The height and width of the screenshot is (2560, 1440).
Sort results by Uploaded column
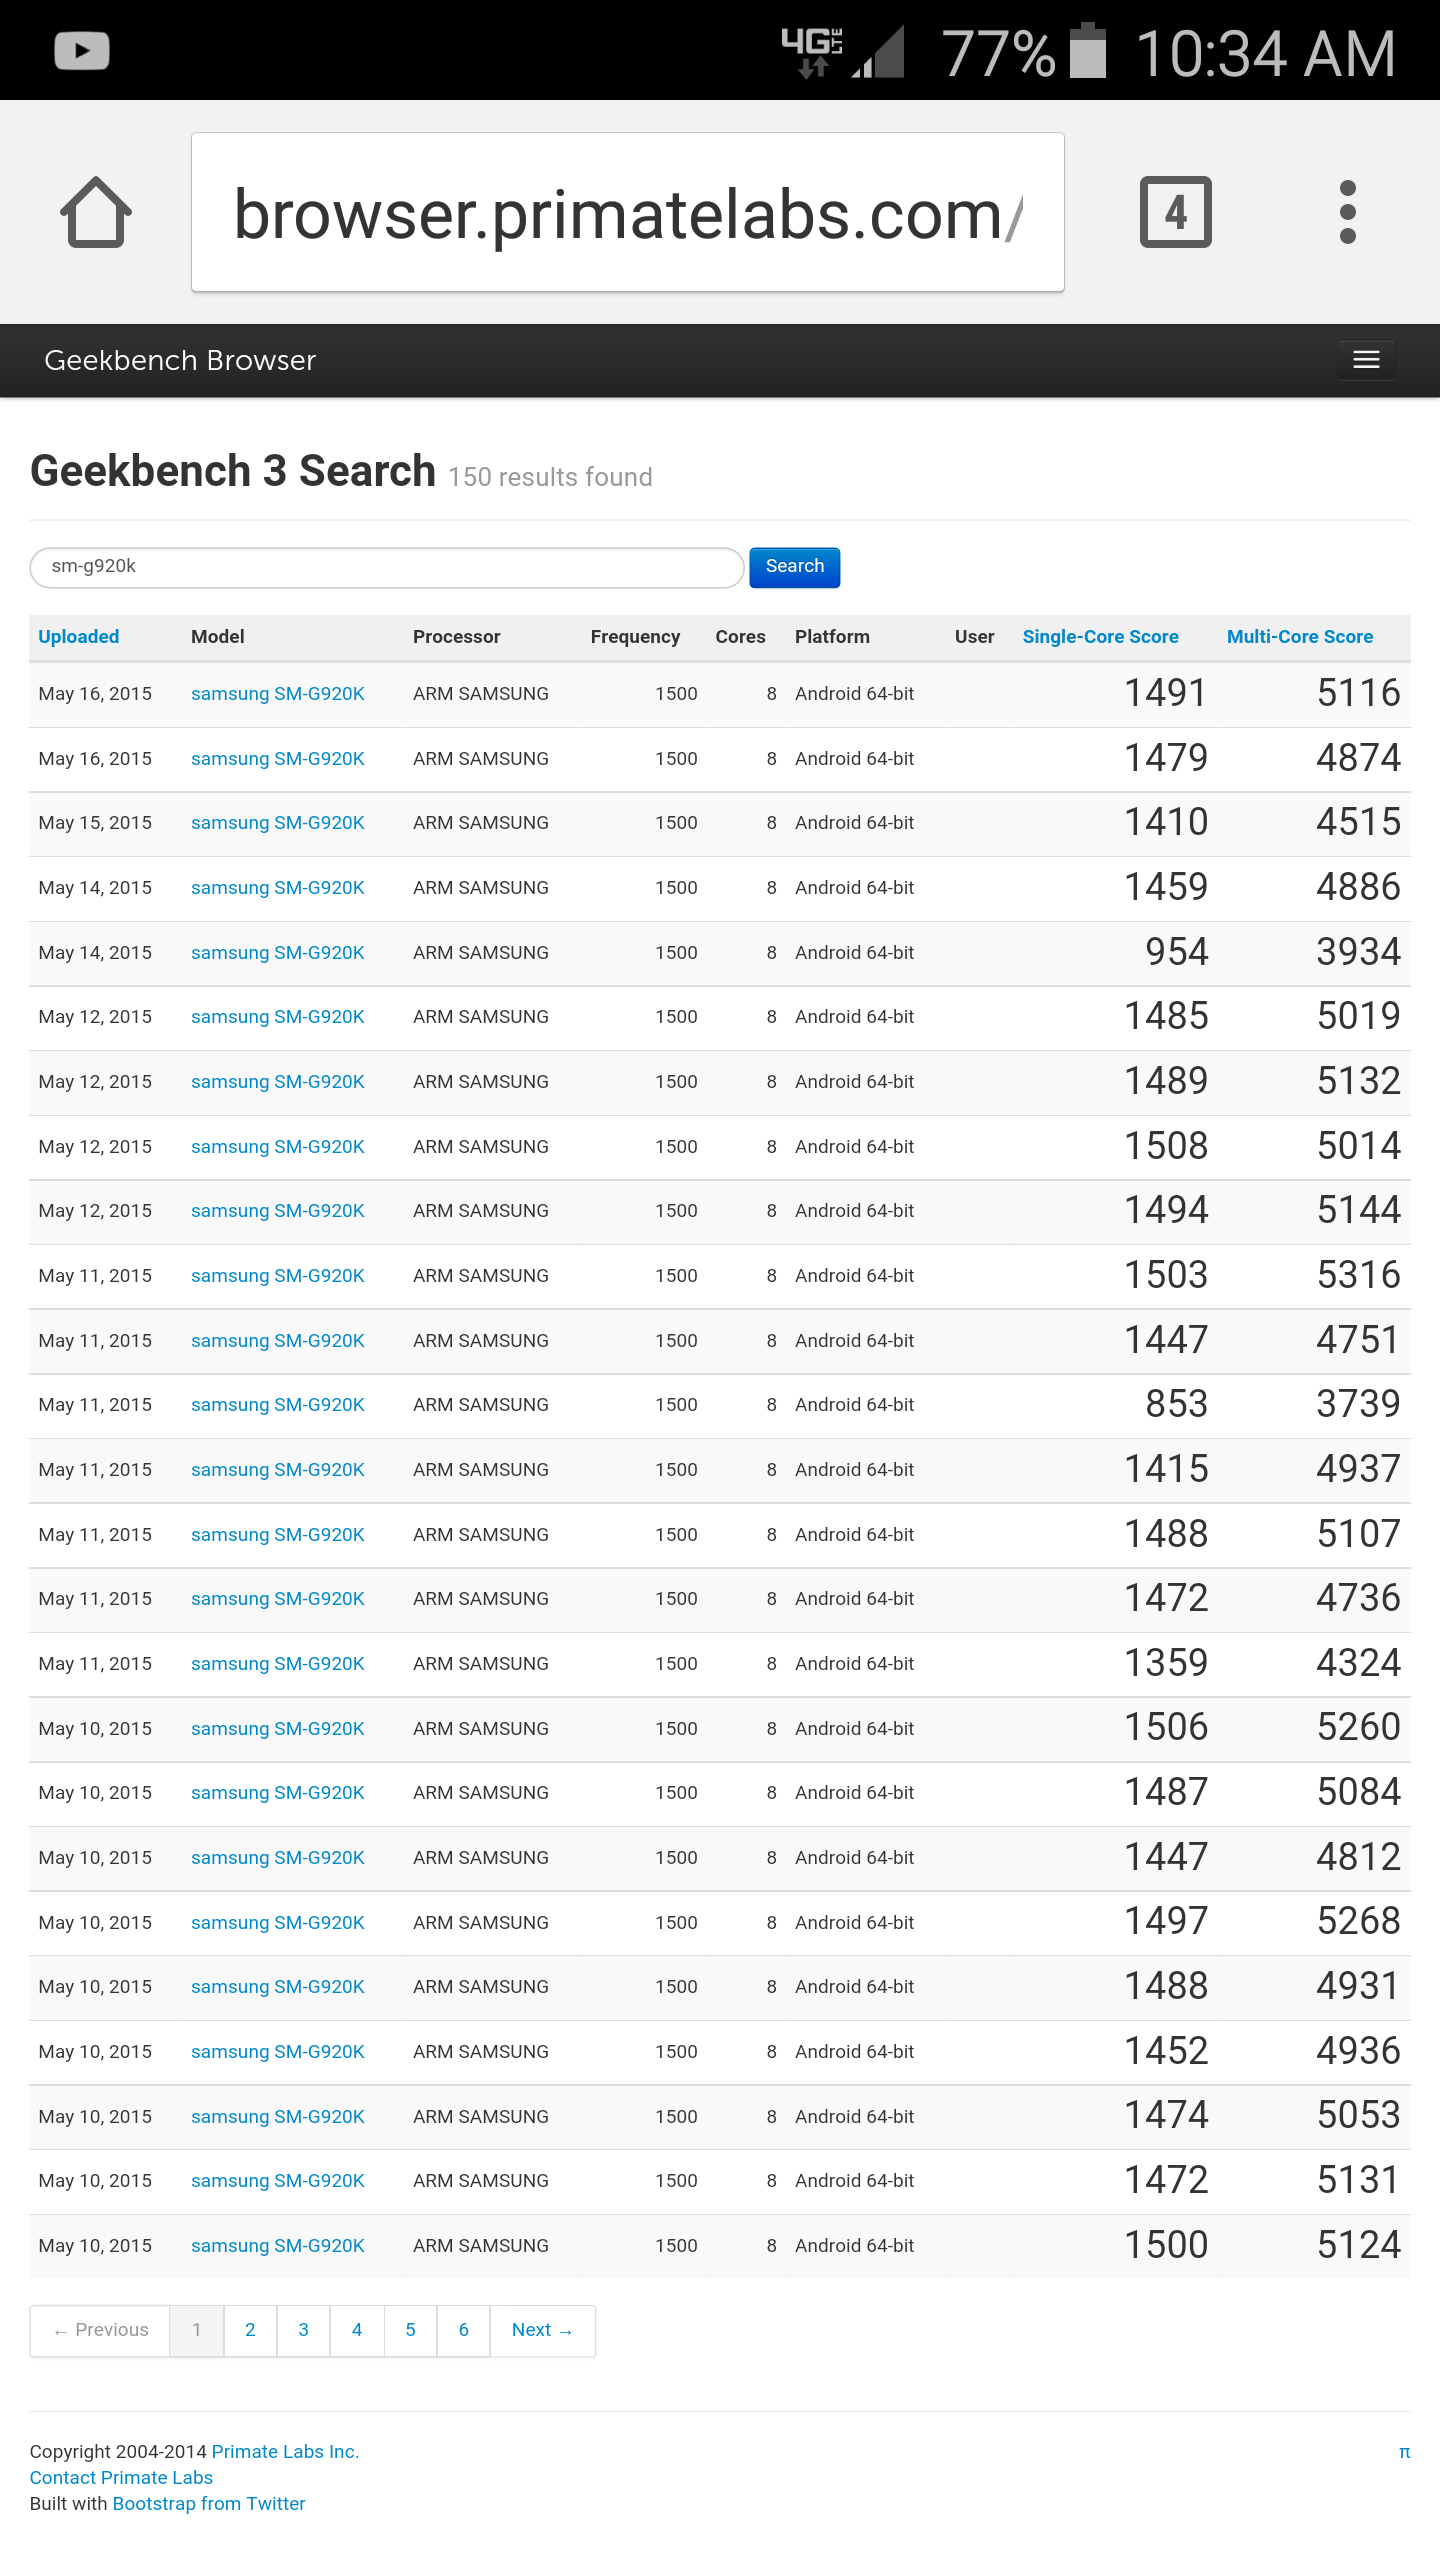tap(79, 637)
